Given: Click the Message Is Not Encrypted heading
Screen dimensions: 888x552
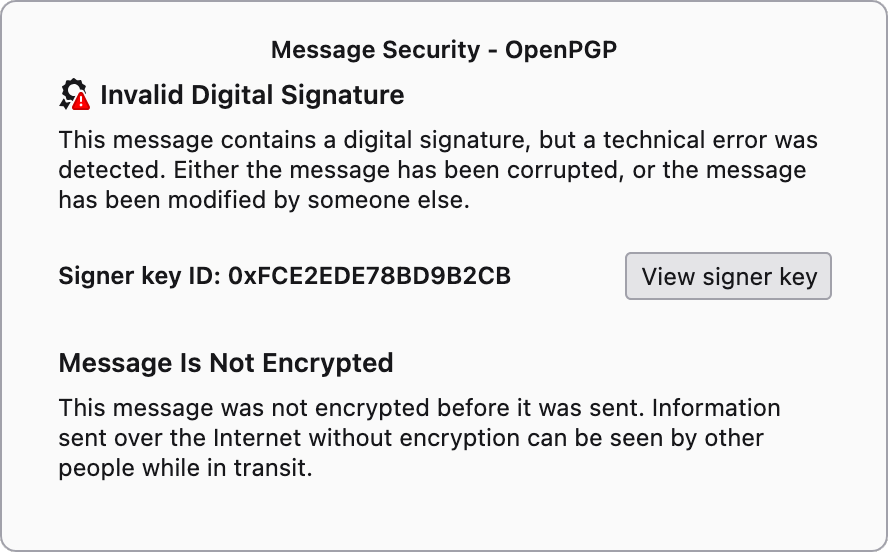Looking at the screenshot, I should [x=226, y=362].
